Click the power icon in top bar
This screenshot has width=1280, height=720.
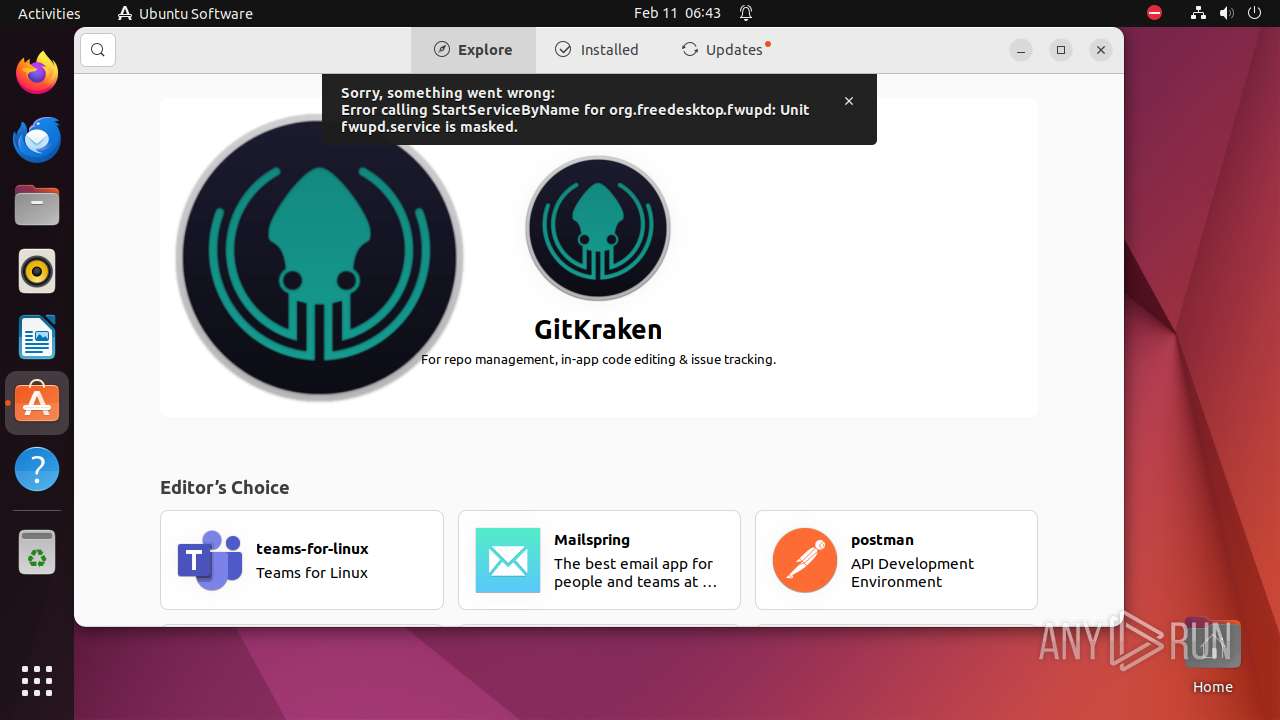point(1254,13)
